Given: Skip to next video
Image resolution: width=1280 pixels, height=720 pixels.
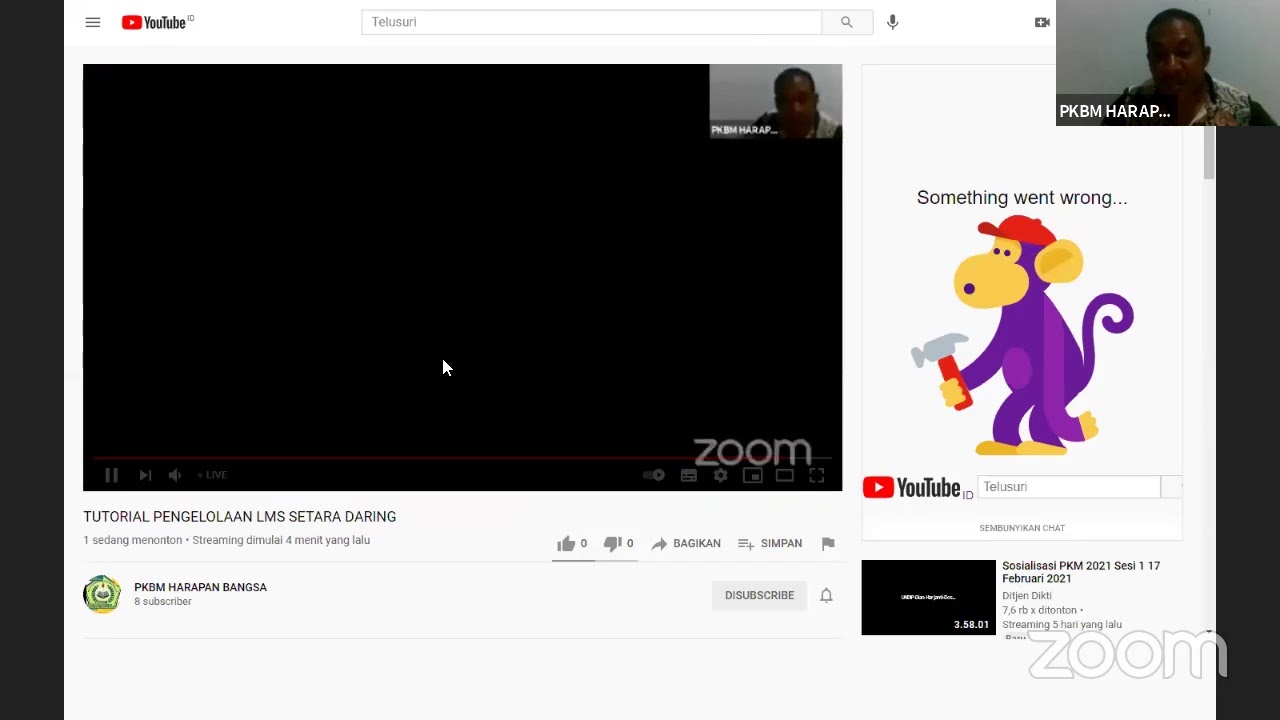Looking at the screenshot, I should [145, 475].
